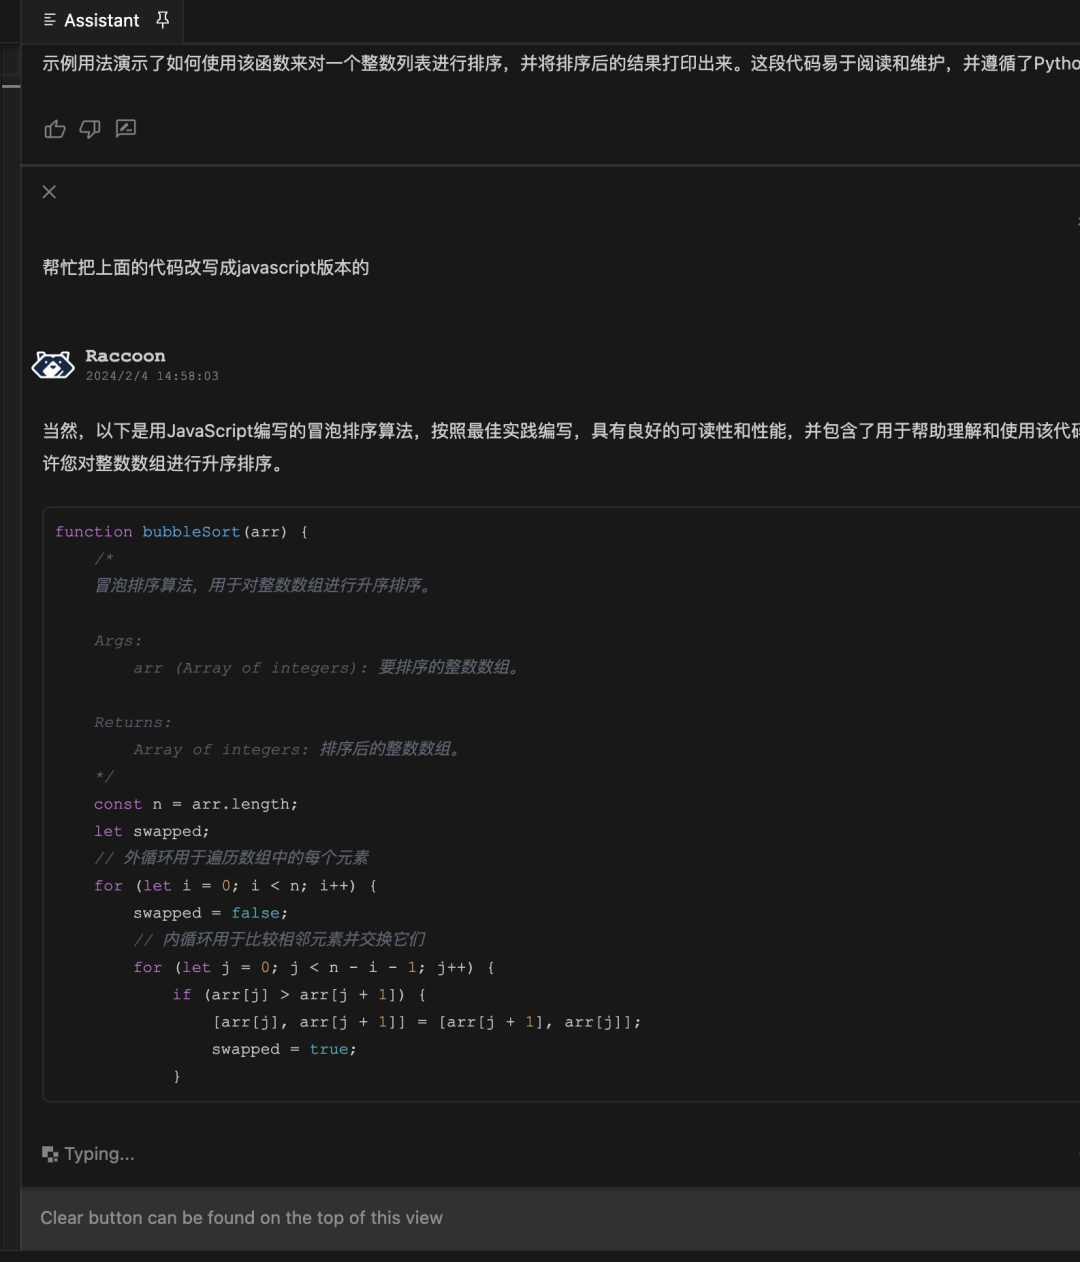Click the '// 外循环用于遍历数组中的每个元素' comment

(x=231, y=858)
